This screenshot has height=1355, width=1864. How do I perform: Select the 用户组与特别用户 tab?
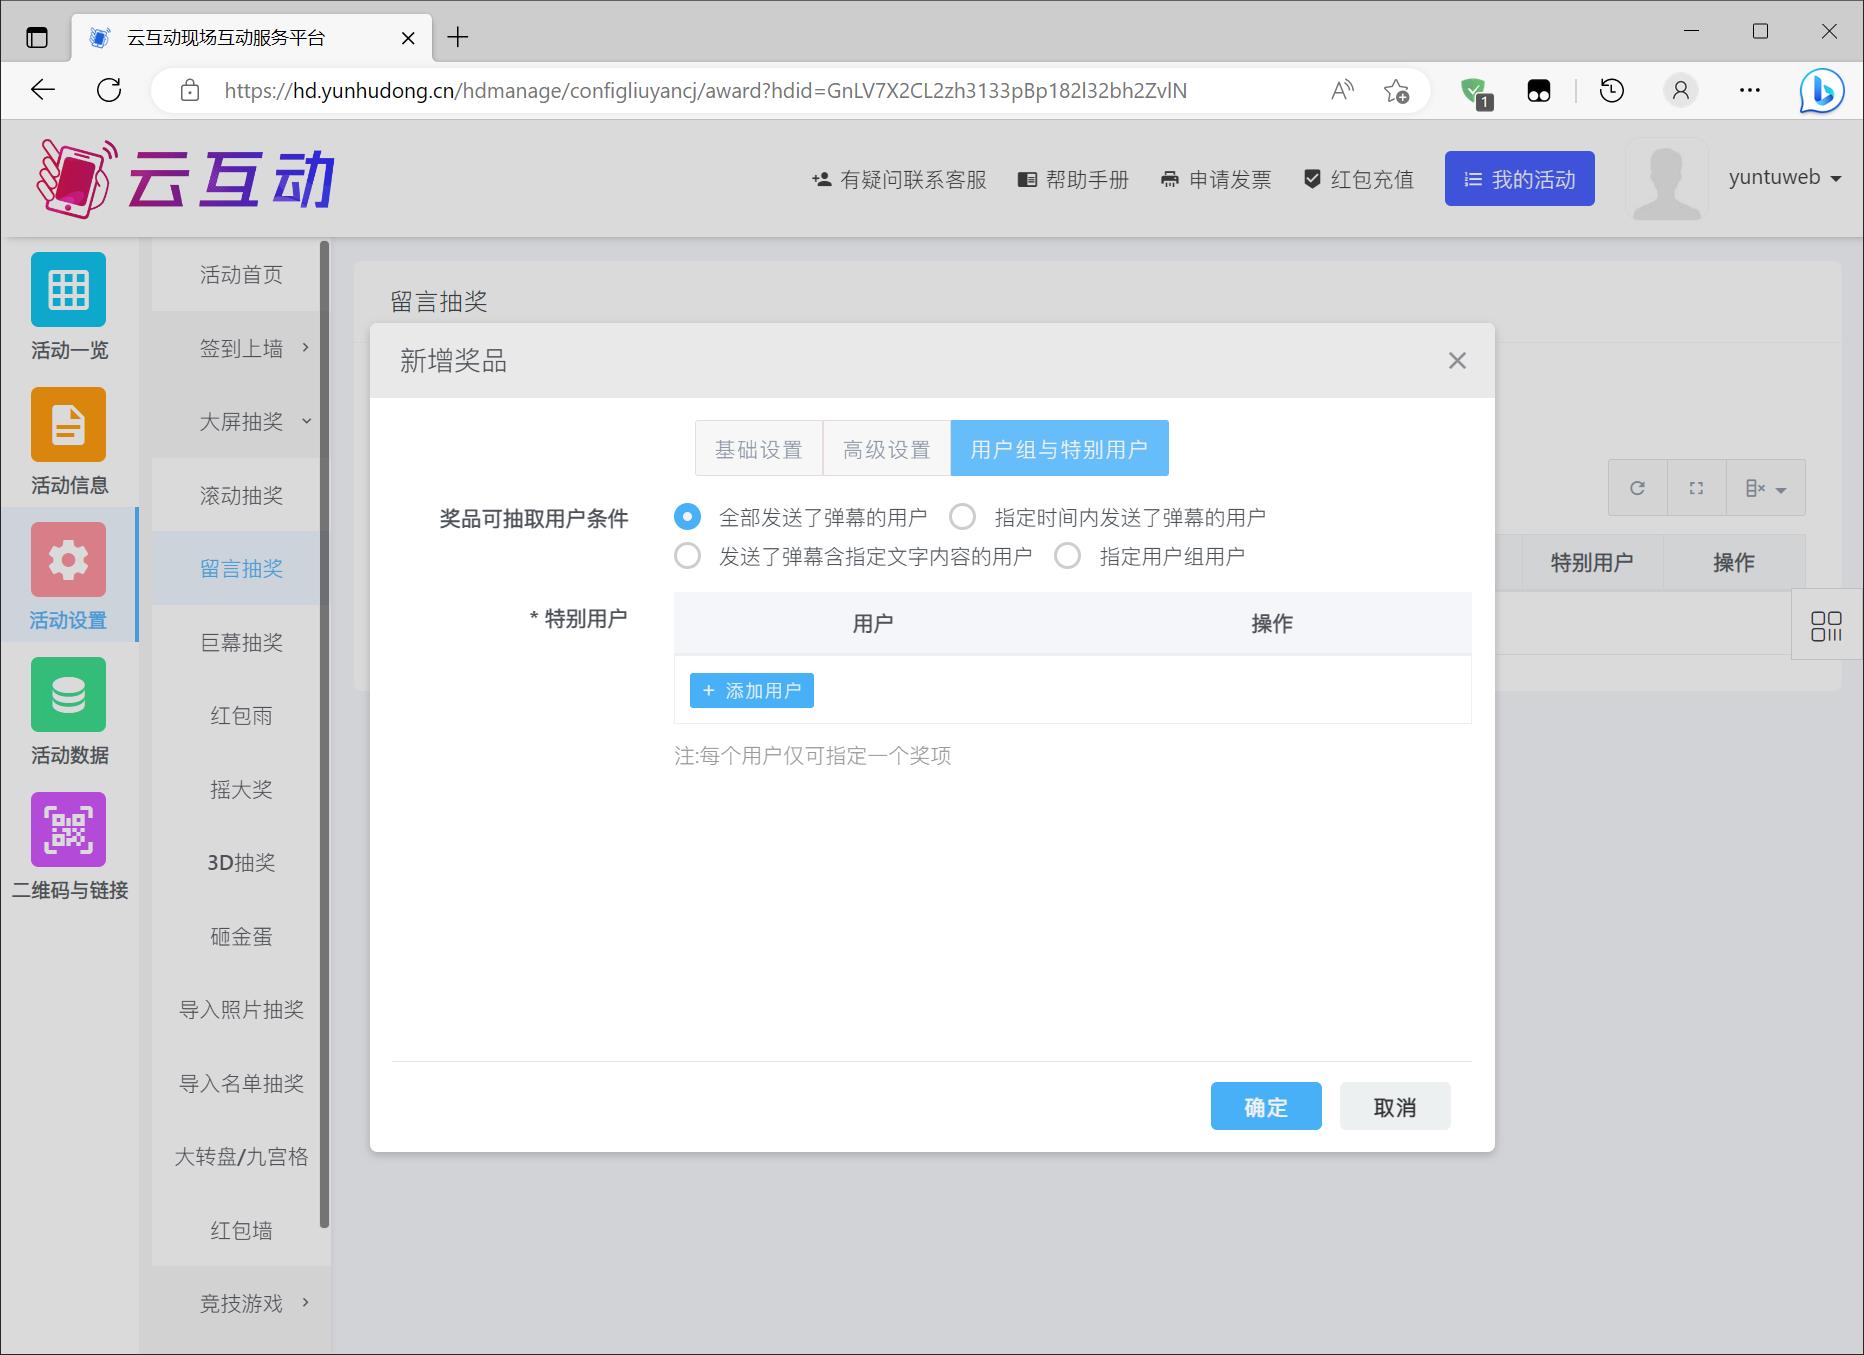[x=1059, y=448]
